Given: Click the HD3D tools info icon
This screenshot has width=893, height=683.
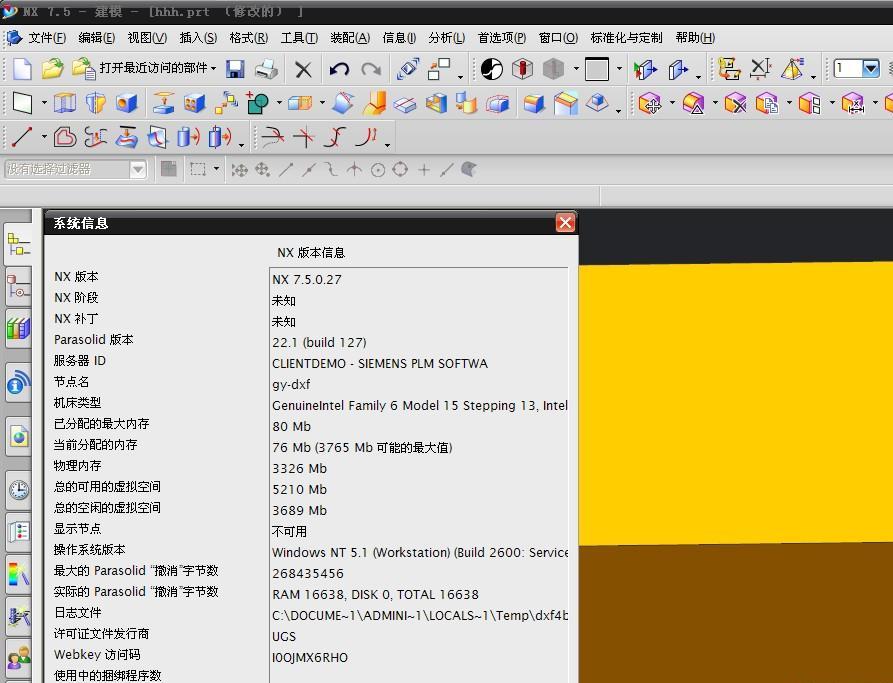Looking at the screenshot, I should [x=19, y=383].
